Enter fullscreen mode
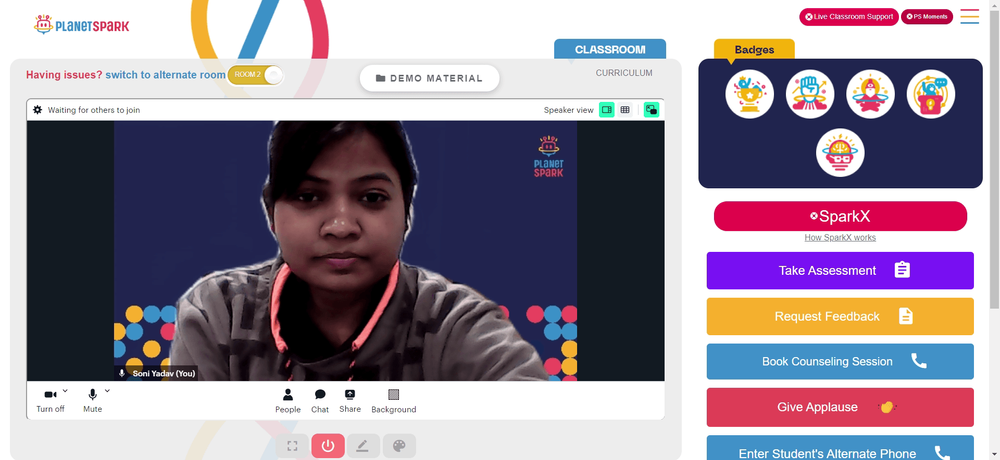Screen dimensions: 1000x460 point(292,446)
